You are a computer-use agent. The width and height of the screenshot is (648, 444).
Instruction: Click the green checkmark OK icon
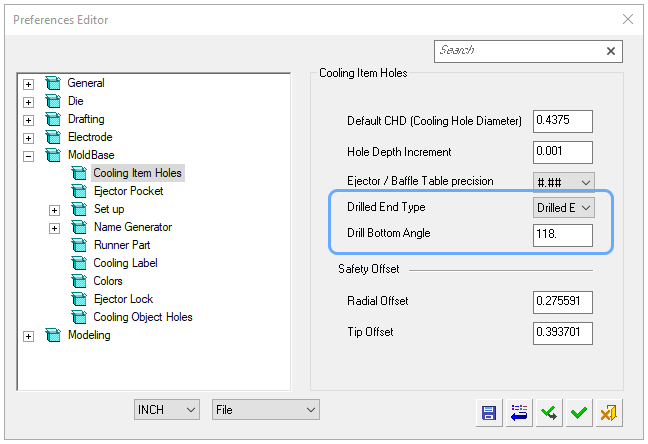click(579, 413)
